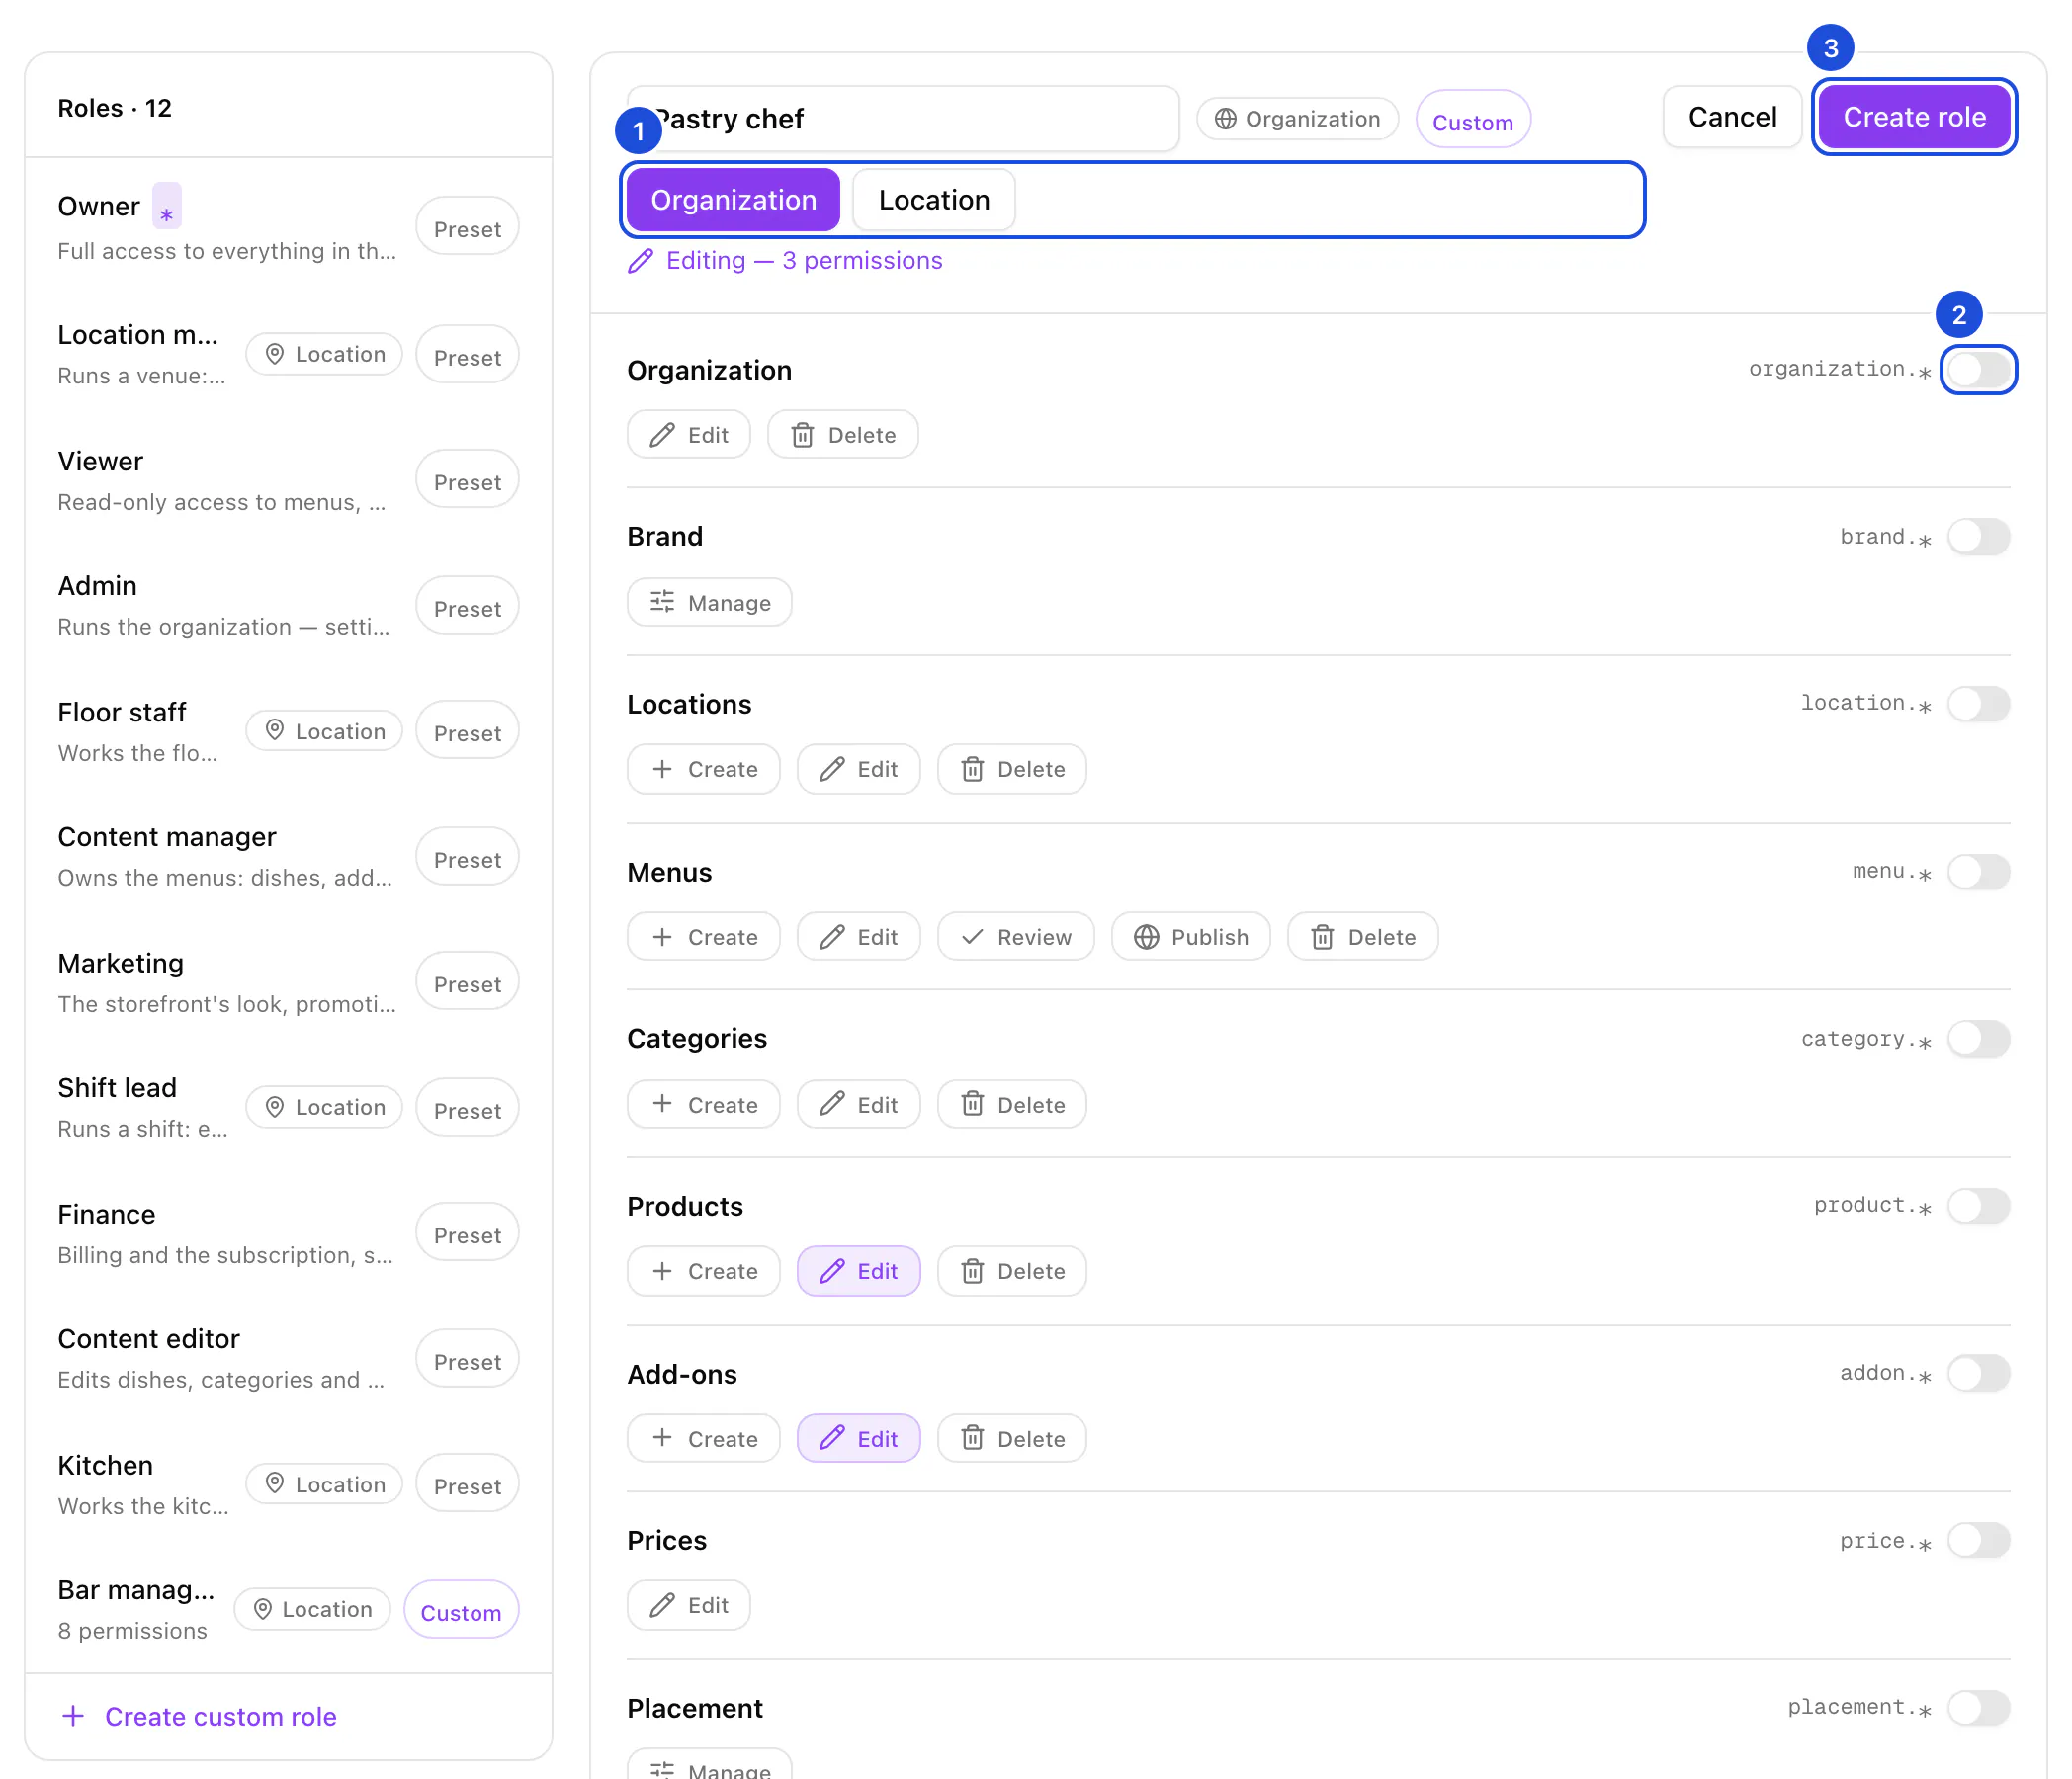Image resolution: width=2072 pixels, height=1779 pixels.
Task: Click plus icon on Products Create permission
Action: click(x=662, y=1271)
